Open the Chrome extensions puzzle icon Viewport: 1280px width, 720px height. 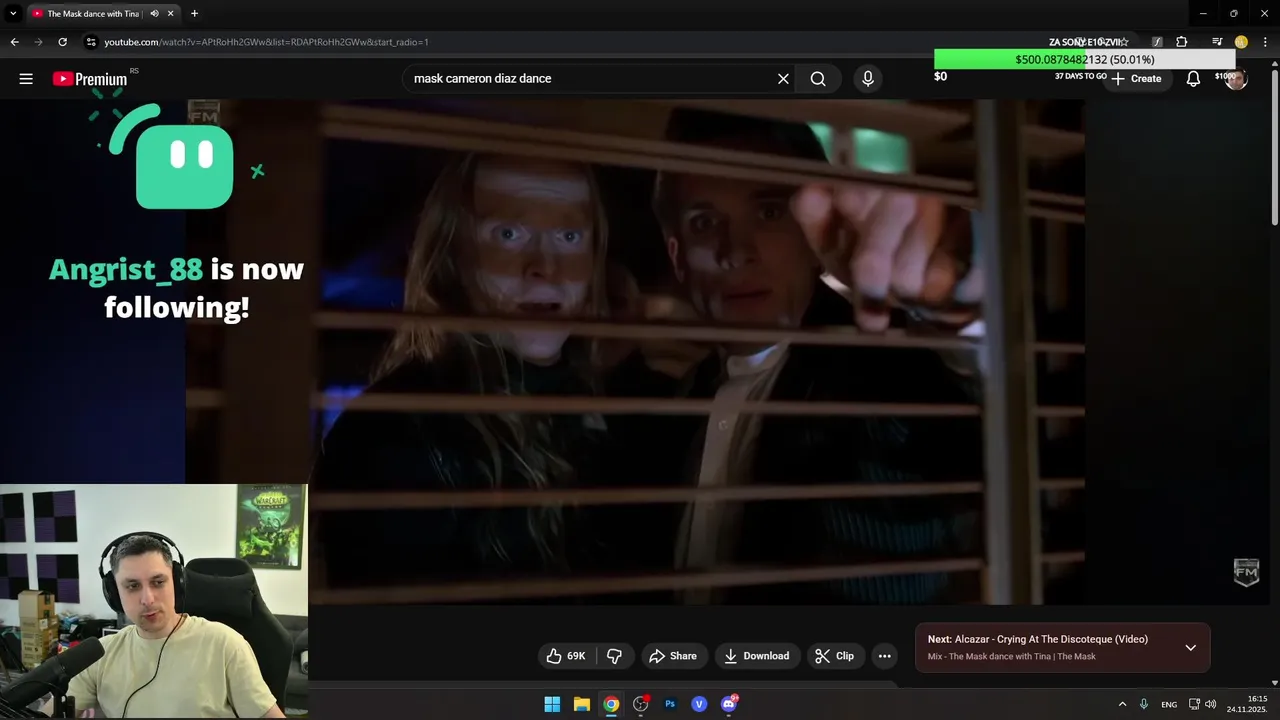tap(1182, 42)
